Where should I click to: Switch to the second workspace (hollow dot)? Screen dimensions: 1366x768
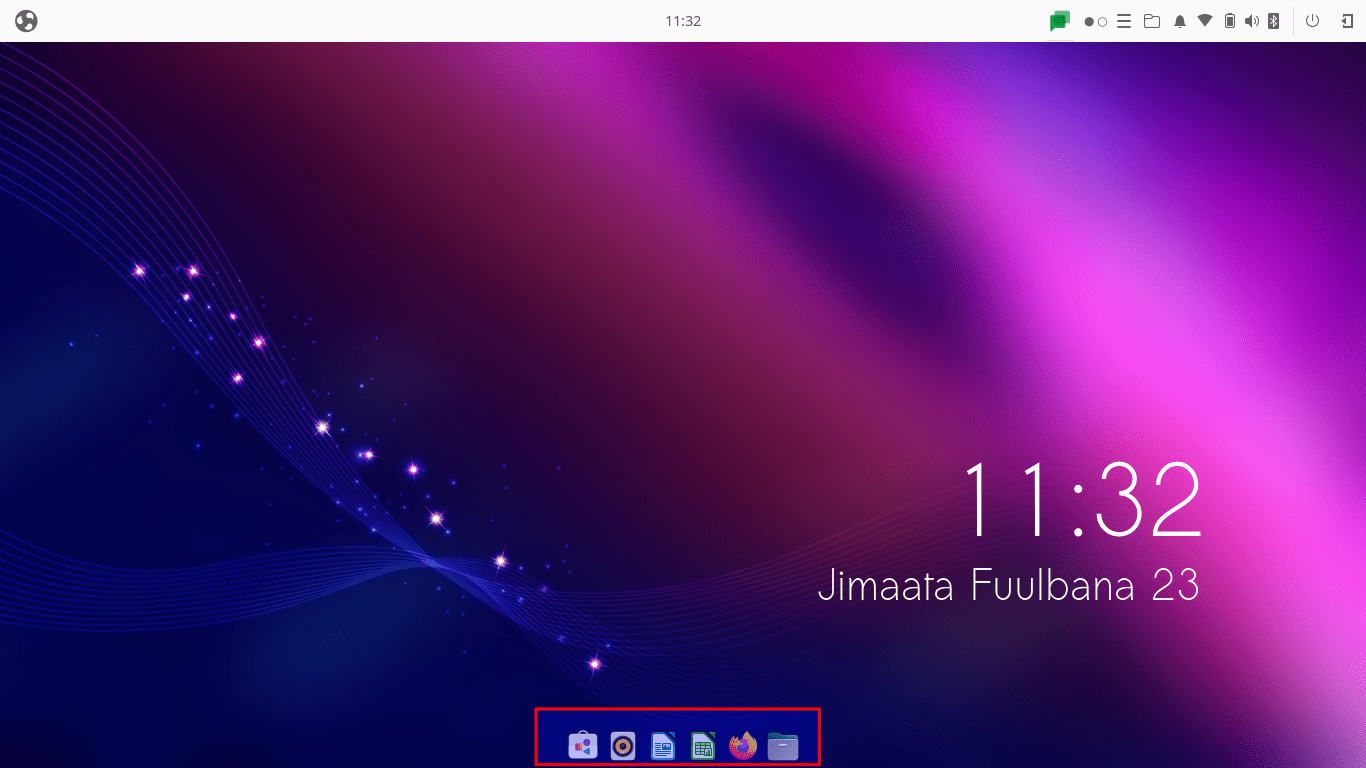tap(1102, 21)
